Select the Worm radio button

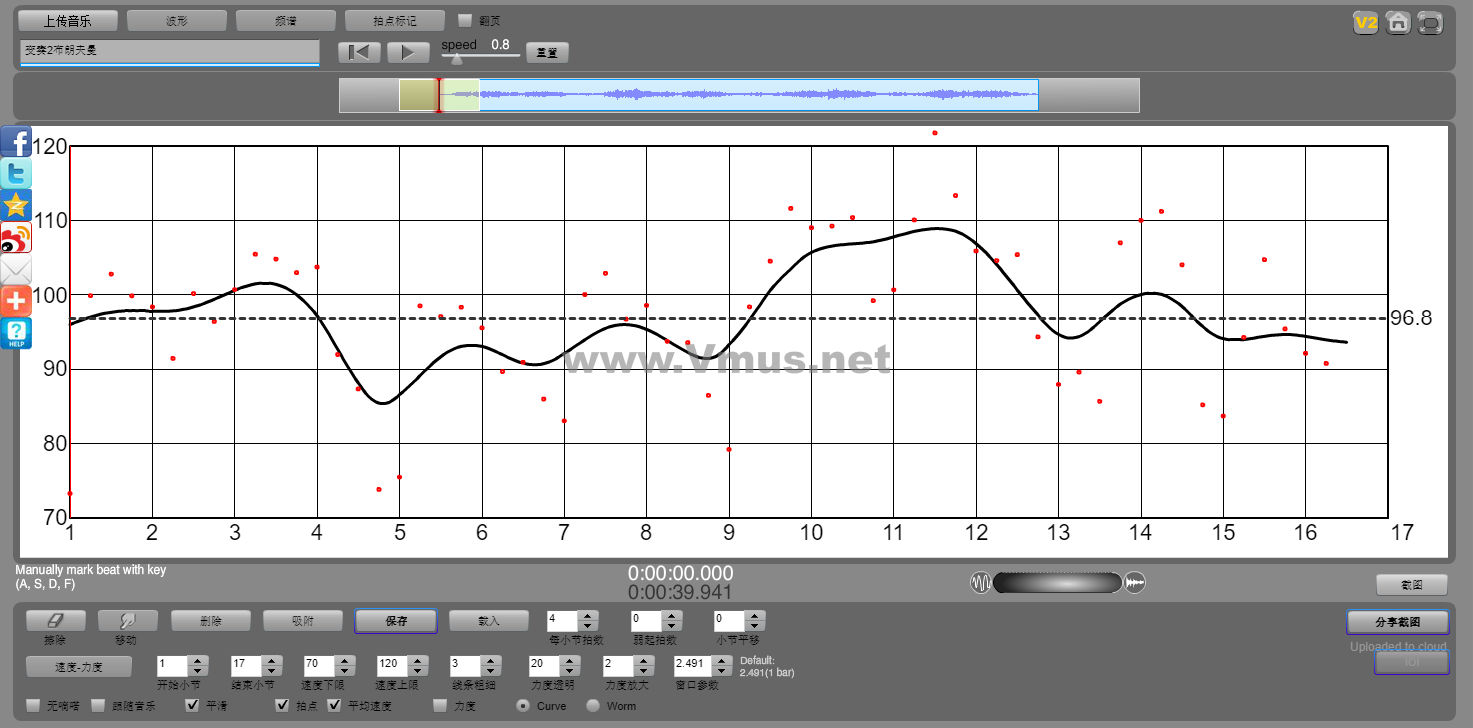593,706
